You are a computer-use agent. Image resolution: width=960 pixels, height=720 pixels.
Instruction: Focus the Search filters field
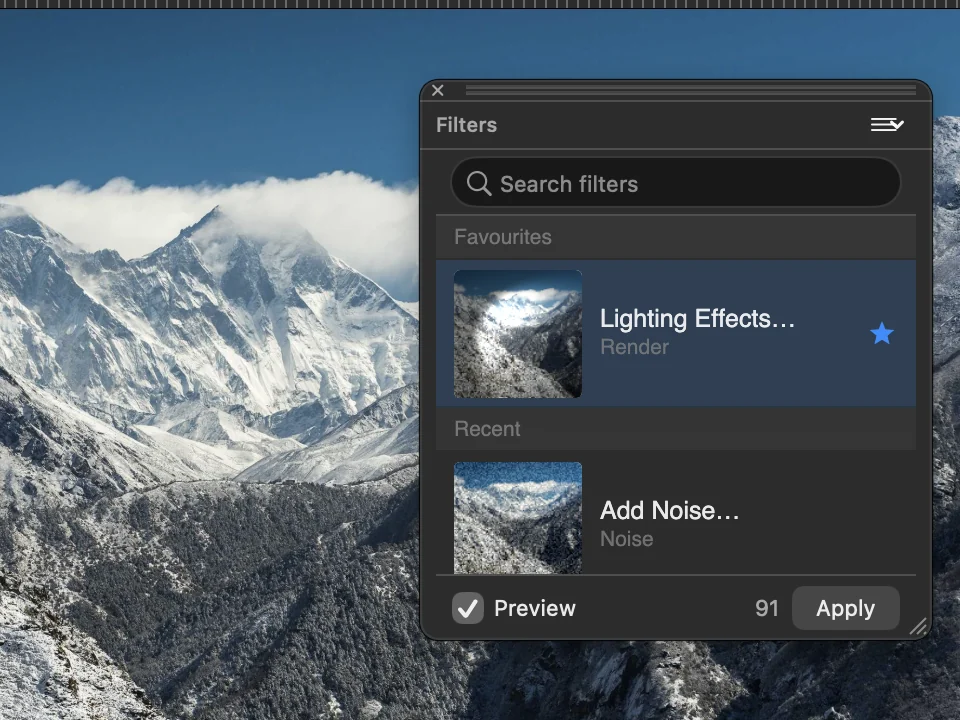pos(676,183)
